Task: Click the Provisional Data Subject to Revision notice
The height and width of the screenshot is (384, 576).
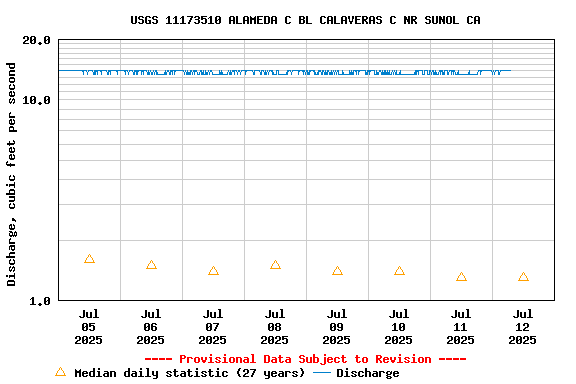Action: point(305,359)
